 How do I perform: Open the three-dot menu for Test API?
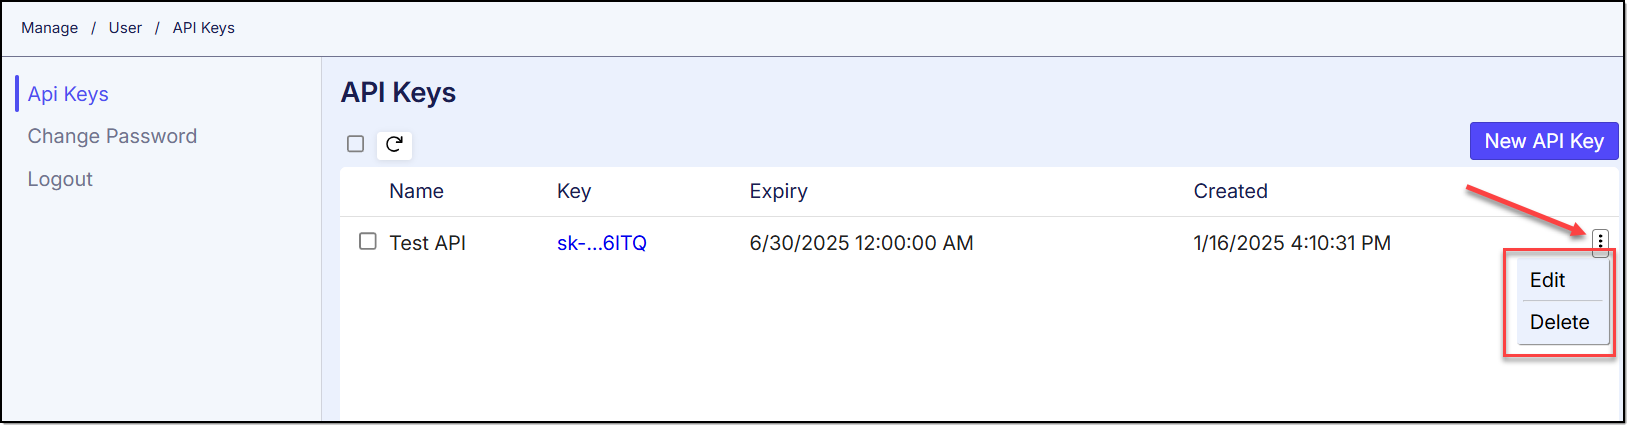1600,240
